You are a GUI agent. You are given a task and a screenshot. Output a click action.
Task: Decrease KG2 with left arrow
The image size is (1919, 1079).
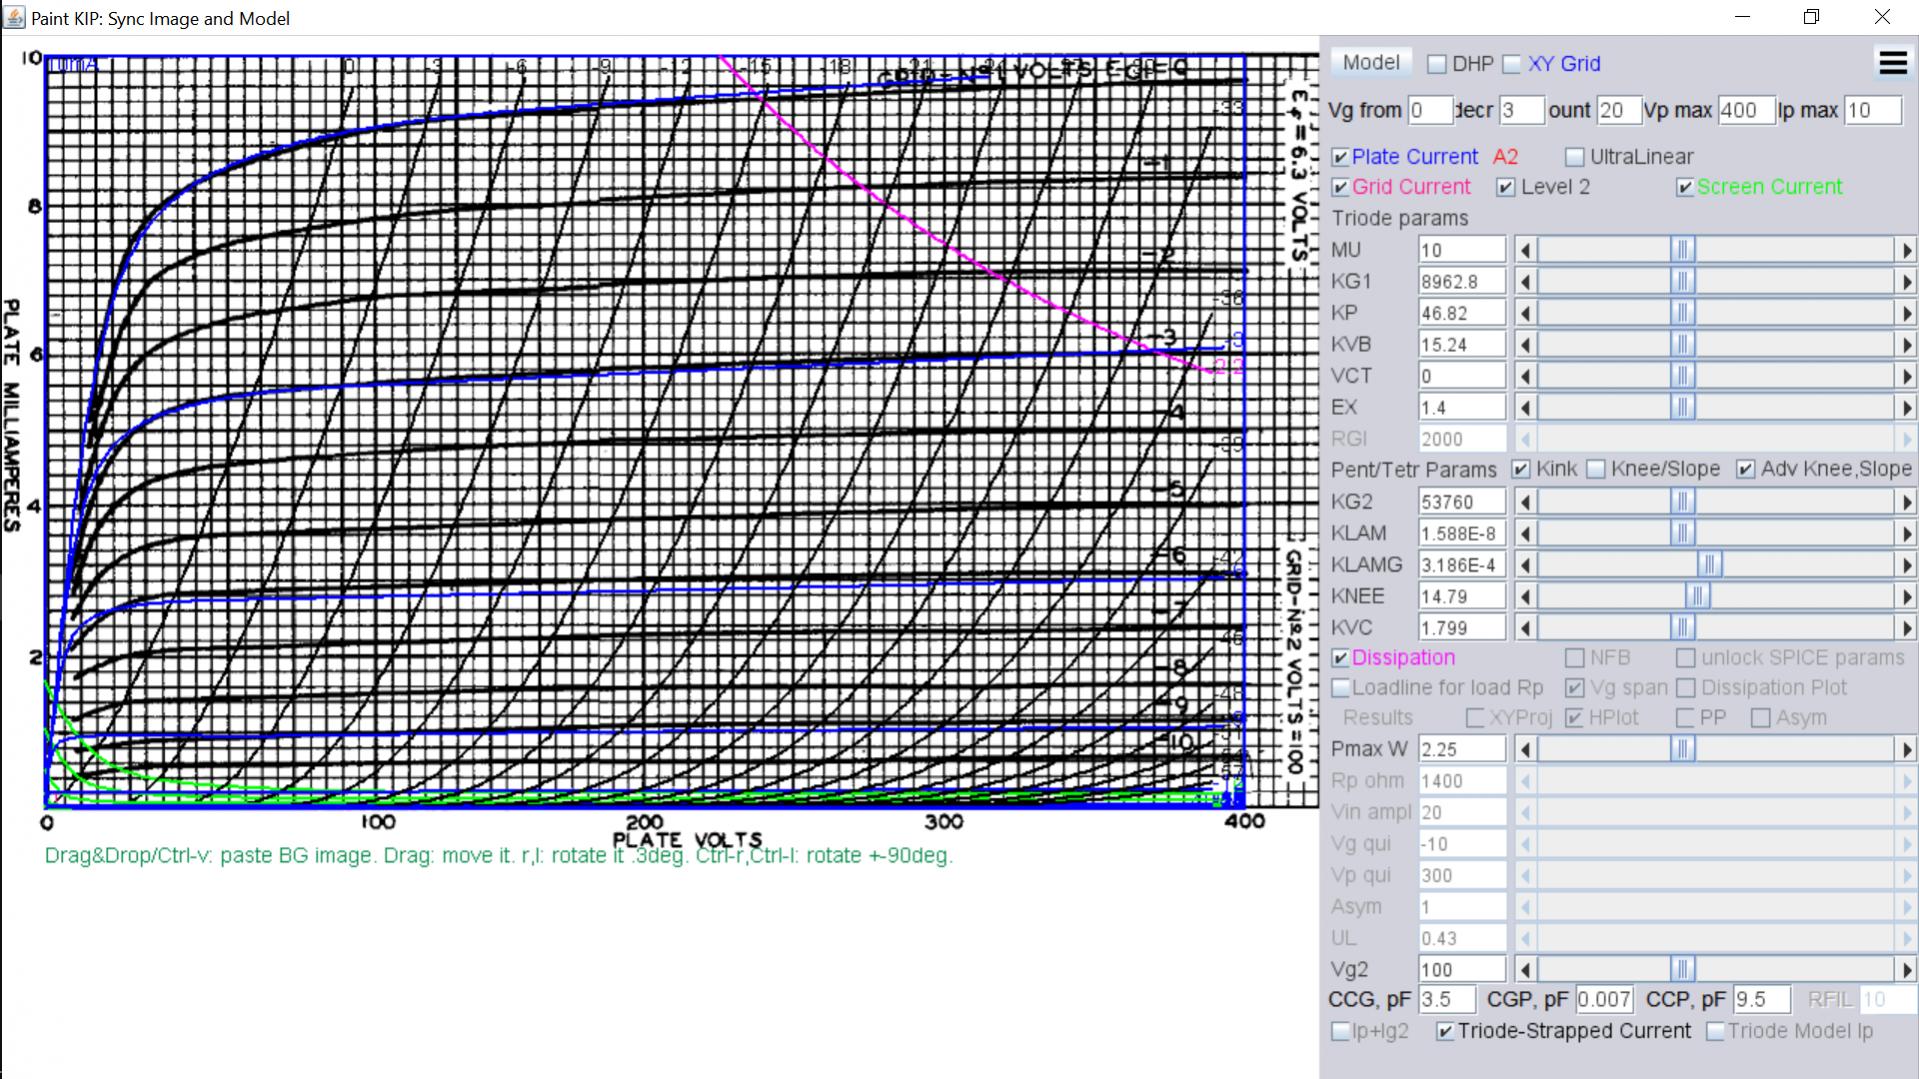coord(1525,502)
